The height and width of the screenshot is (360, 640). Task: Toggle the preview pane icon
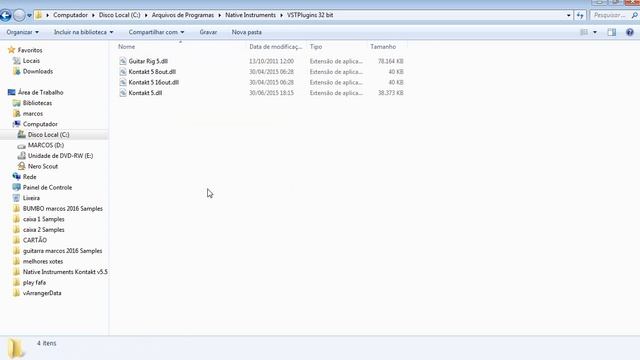[611, 32]
